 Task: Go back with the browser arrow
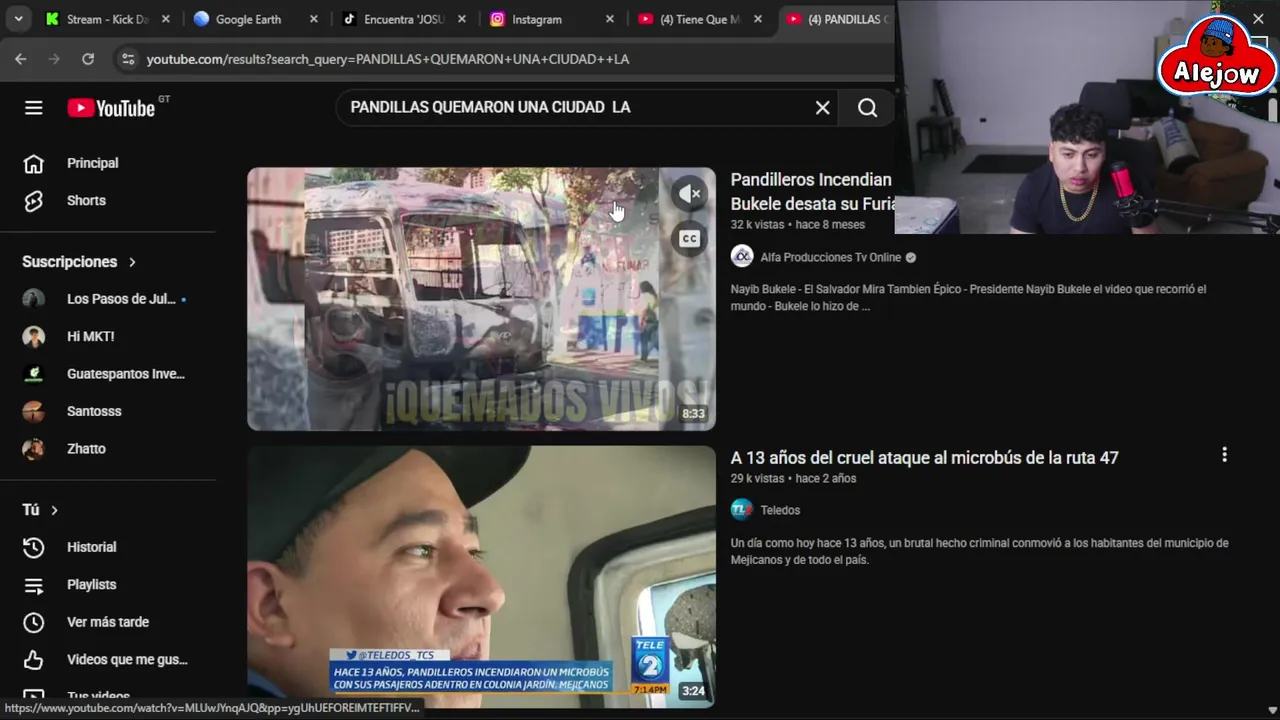(21, 59)
